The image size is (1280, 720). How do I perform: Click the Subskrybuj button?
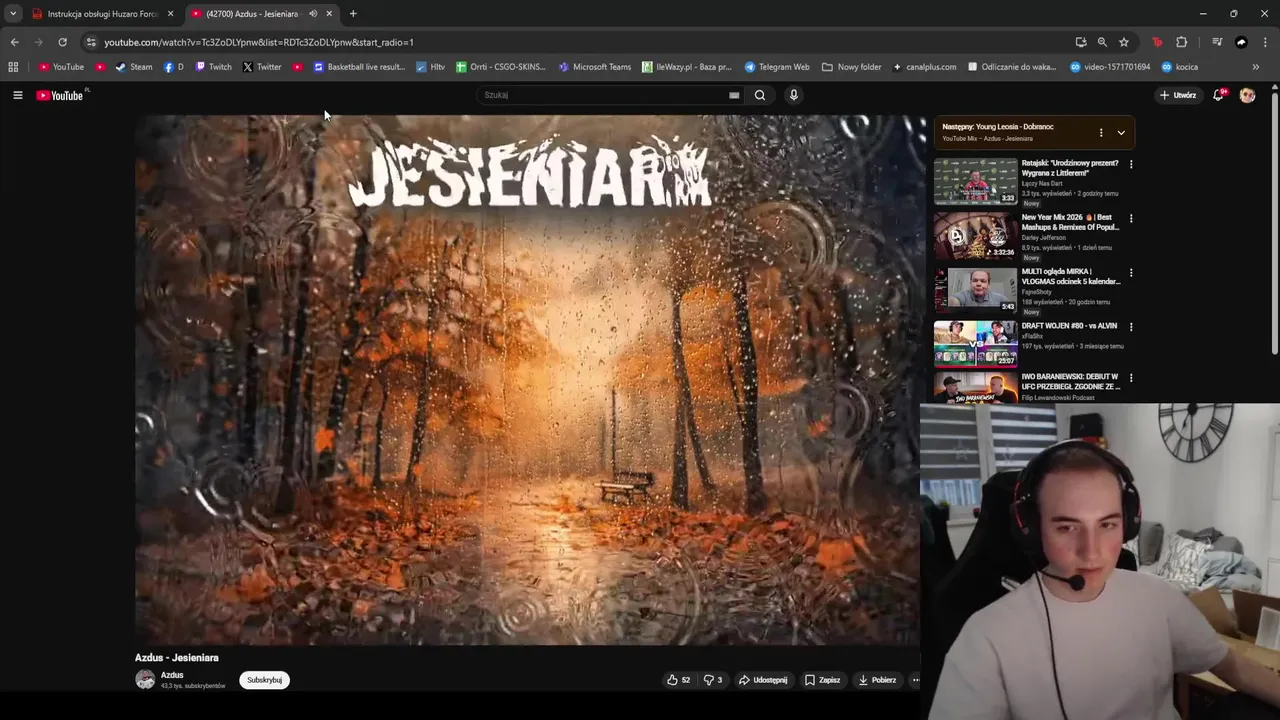point(264,680)
